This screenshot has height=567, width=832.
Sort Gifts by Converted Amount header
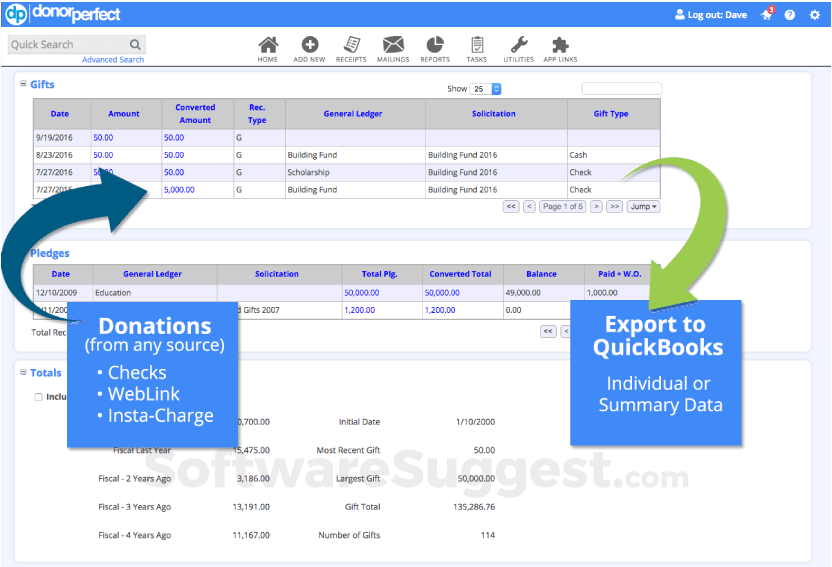click(x=195, y=114)
